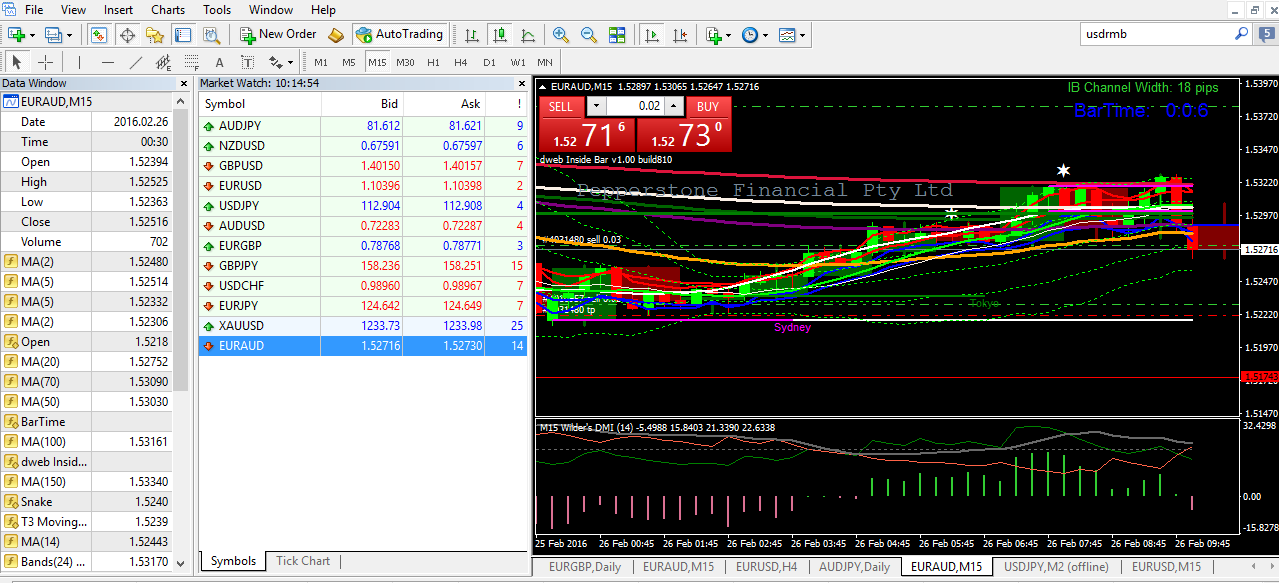The width and height of the screenshot is (1279, 583).
Task: Switch timeframe to H1
Action: coord(433,62)
